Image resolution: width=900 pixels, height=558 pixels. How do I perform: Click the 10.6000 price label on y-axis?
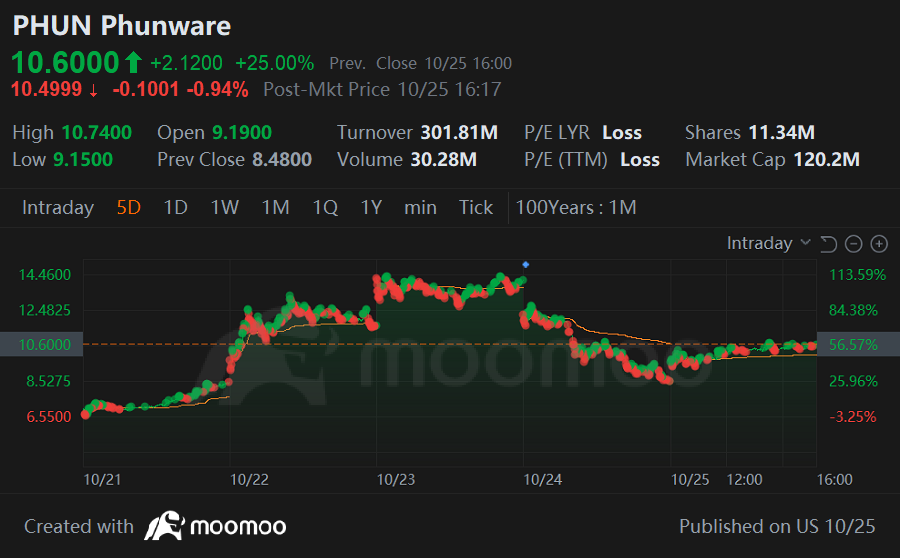[x=45, y=344]
